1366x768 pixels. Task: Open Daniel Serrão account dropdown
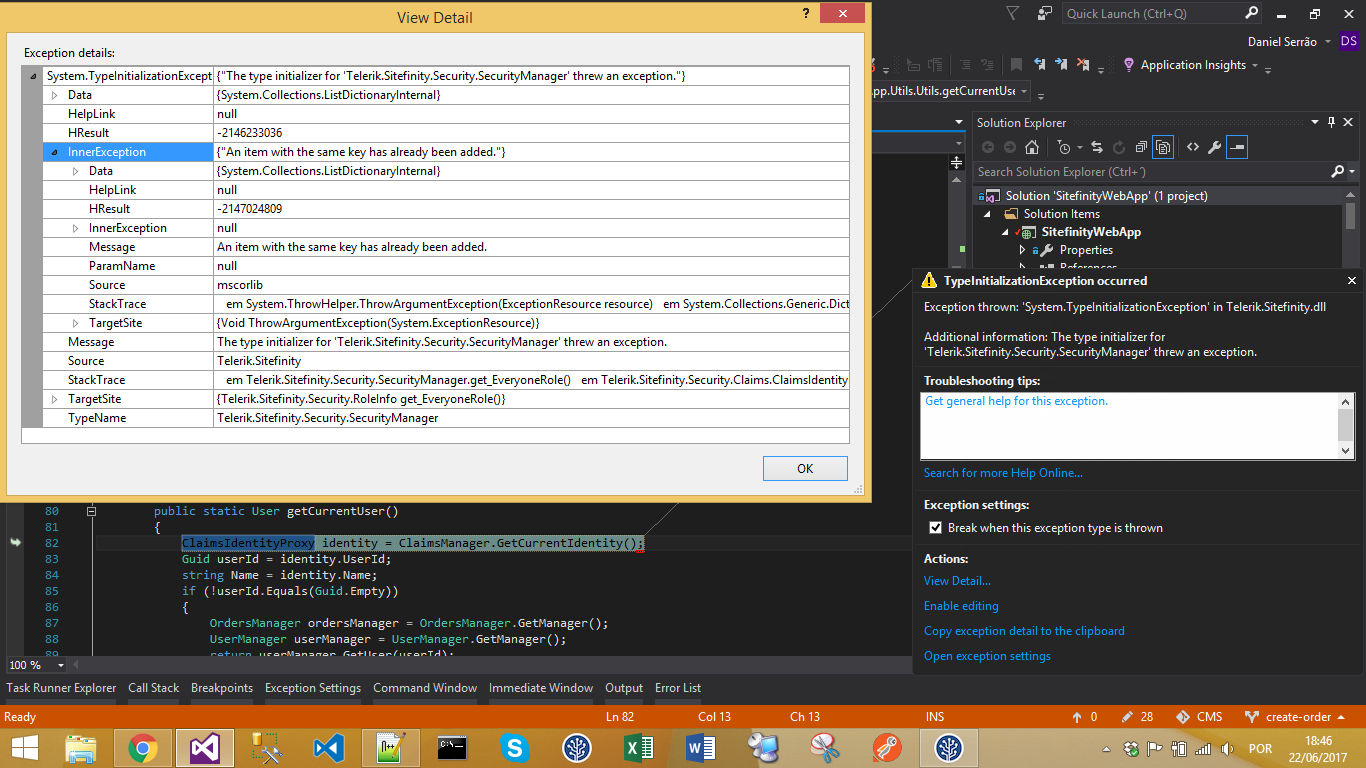tap(1328, 42)
